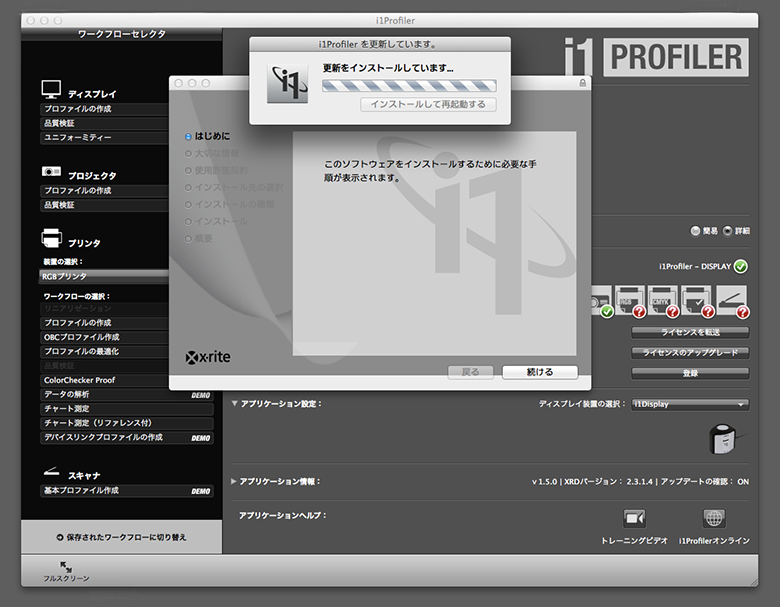Click the Printer icon in the sidebar
Screen dimensions: 780x607
[x=52, y=238]
